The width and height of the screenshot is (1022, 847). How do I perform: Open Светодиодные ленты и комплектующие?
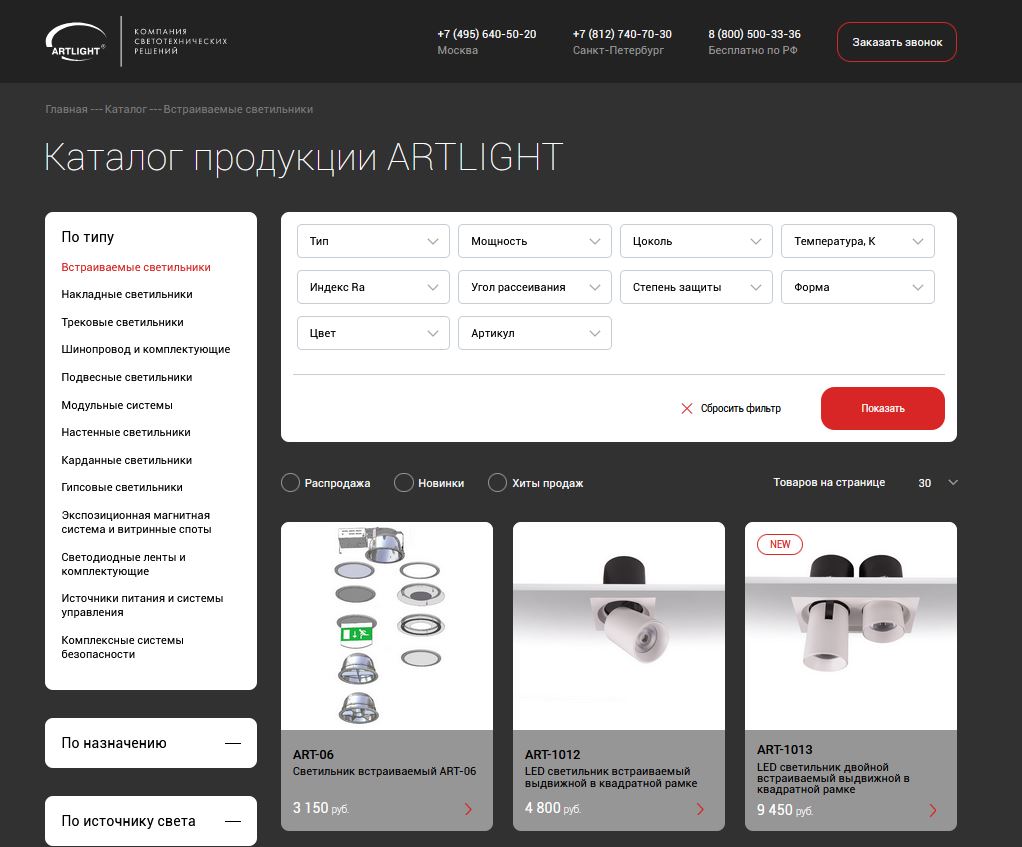point(123,564)
